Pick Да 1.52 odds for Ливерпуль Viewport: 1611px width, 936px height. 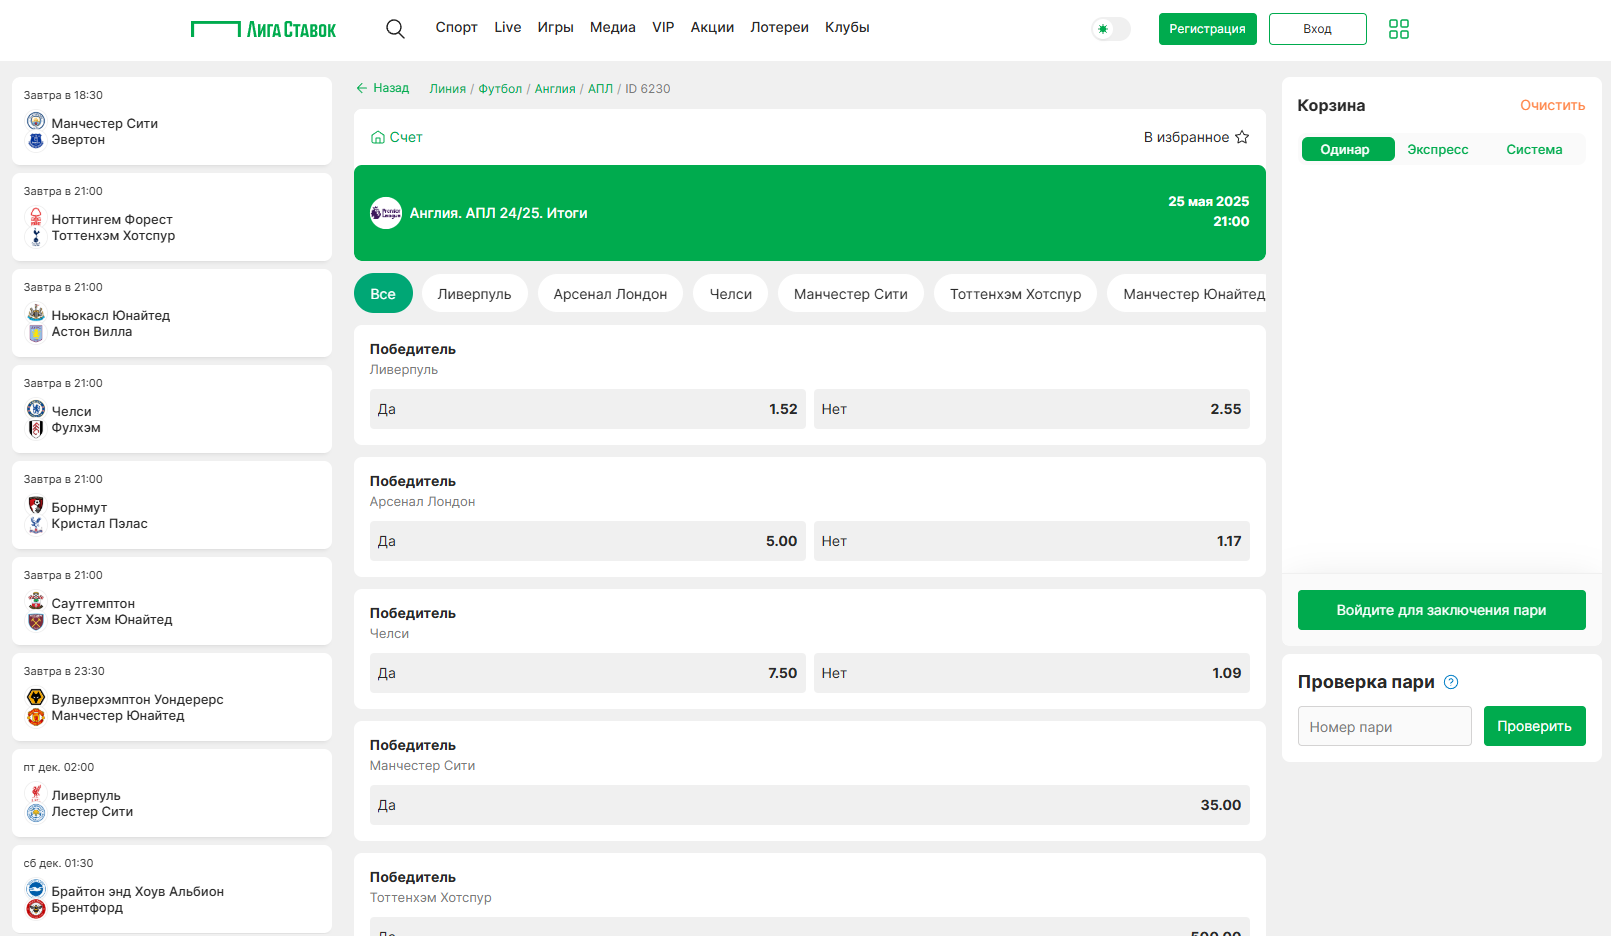click(x=587, y=409)
